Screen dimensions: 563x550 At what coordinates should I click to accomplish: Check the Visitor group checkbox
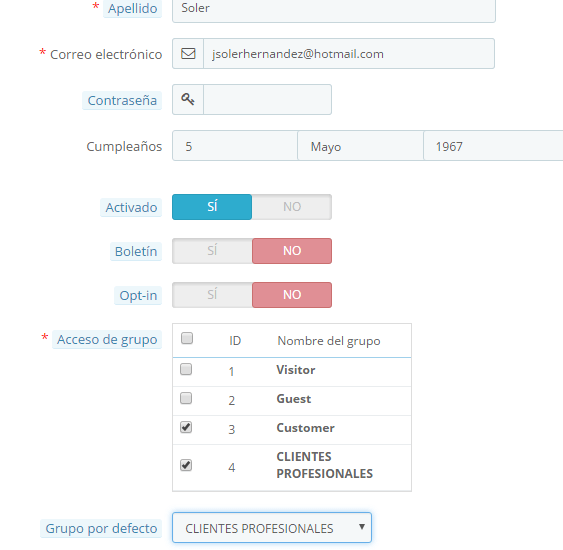(186, 369)
